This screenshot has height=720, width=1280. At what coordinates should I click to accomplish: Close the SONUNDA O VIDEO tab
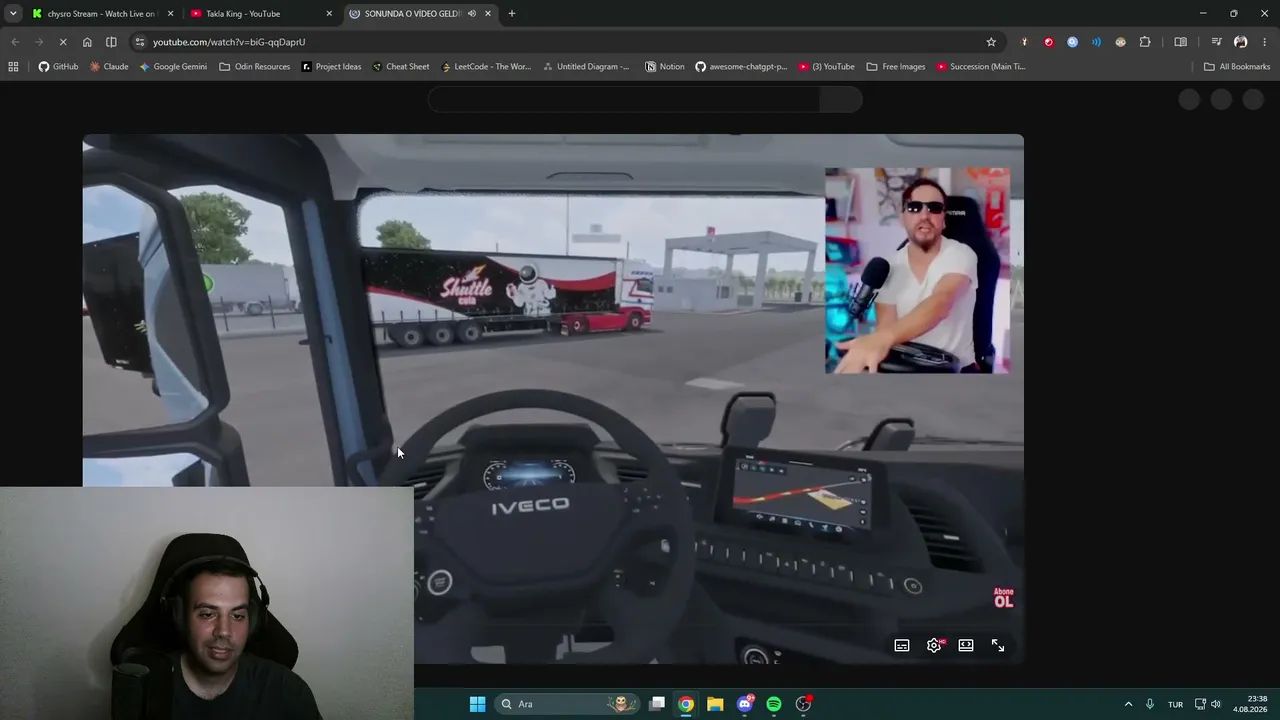(488, 14)
